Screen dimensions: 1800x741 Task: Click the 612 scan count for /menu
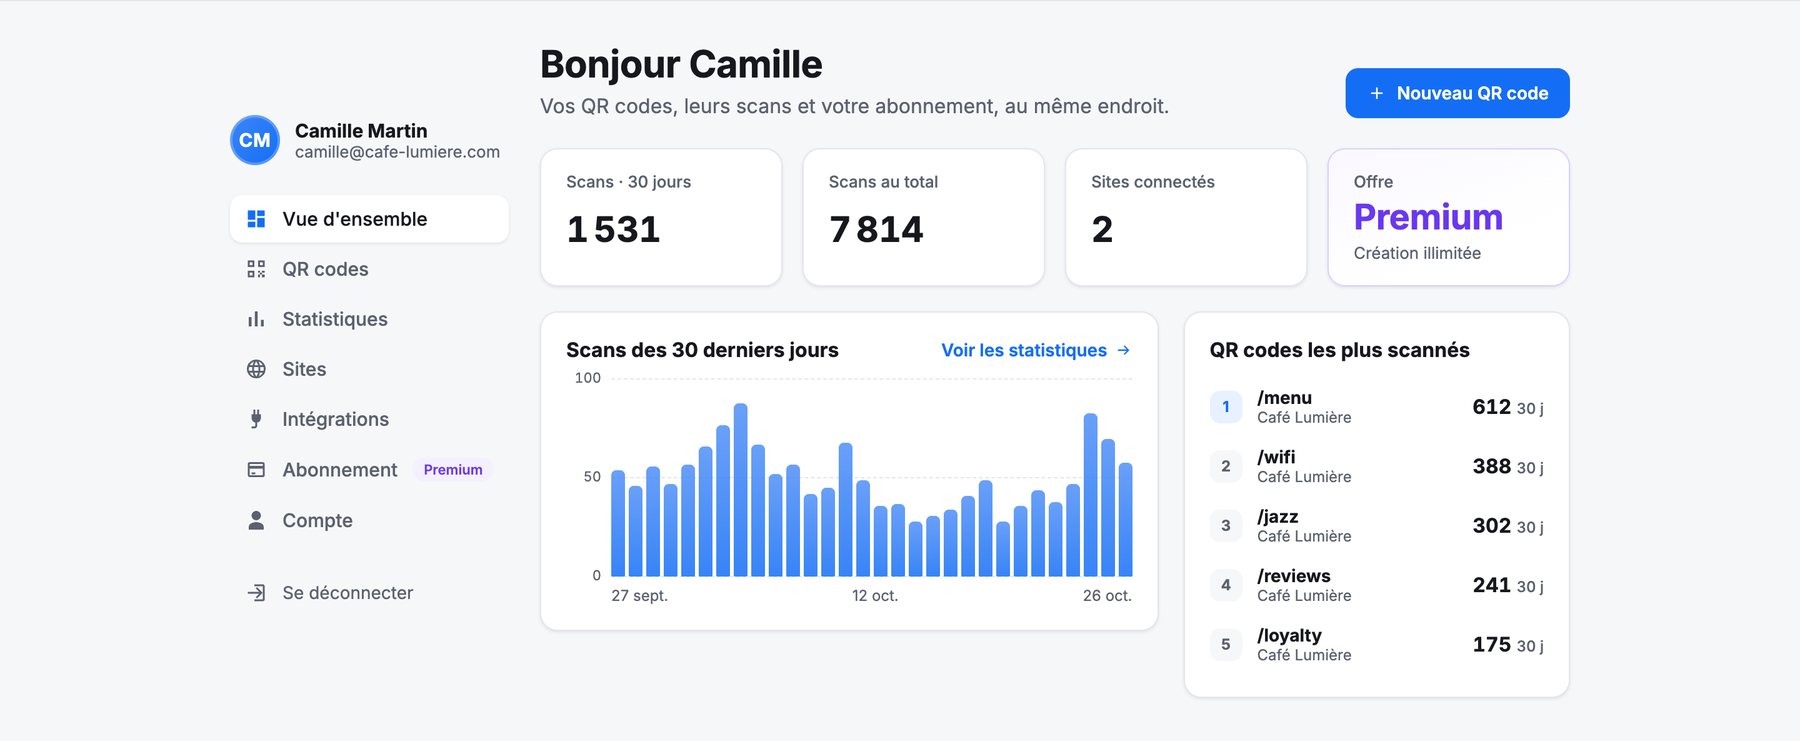coord(1491,407)
